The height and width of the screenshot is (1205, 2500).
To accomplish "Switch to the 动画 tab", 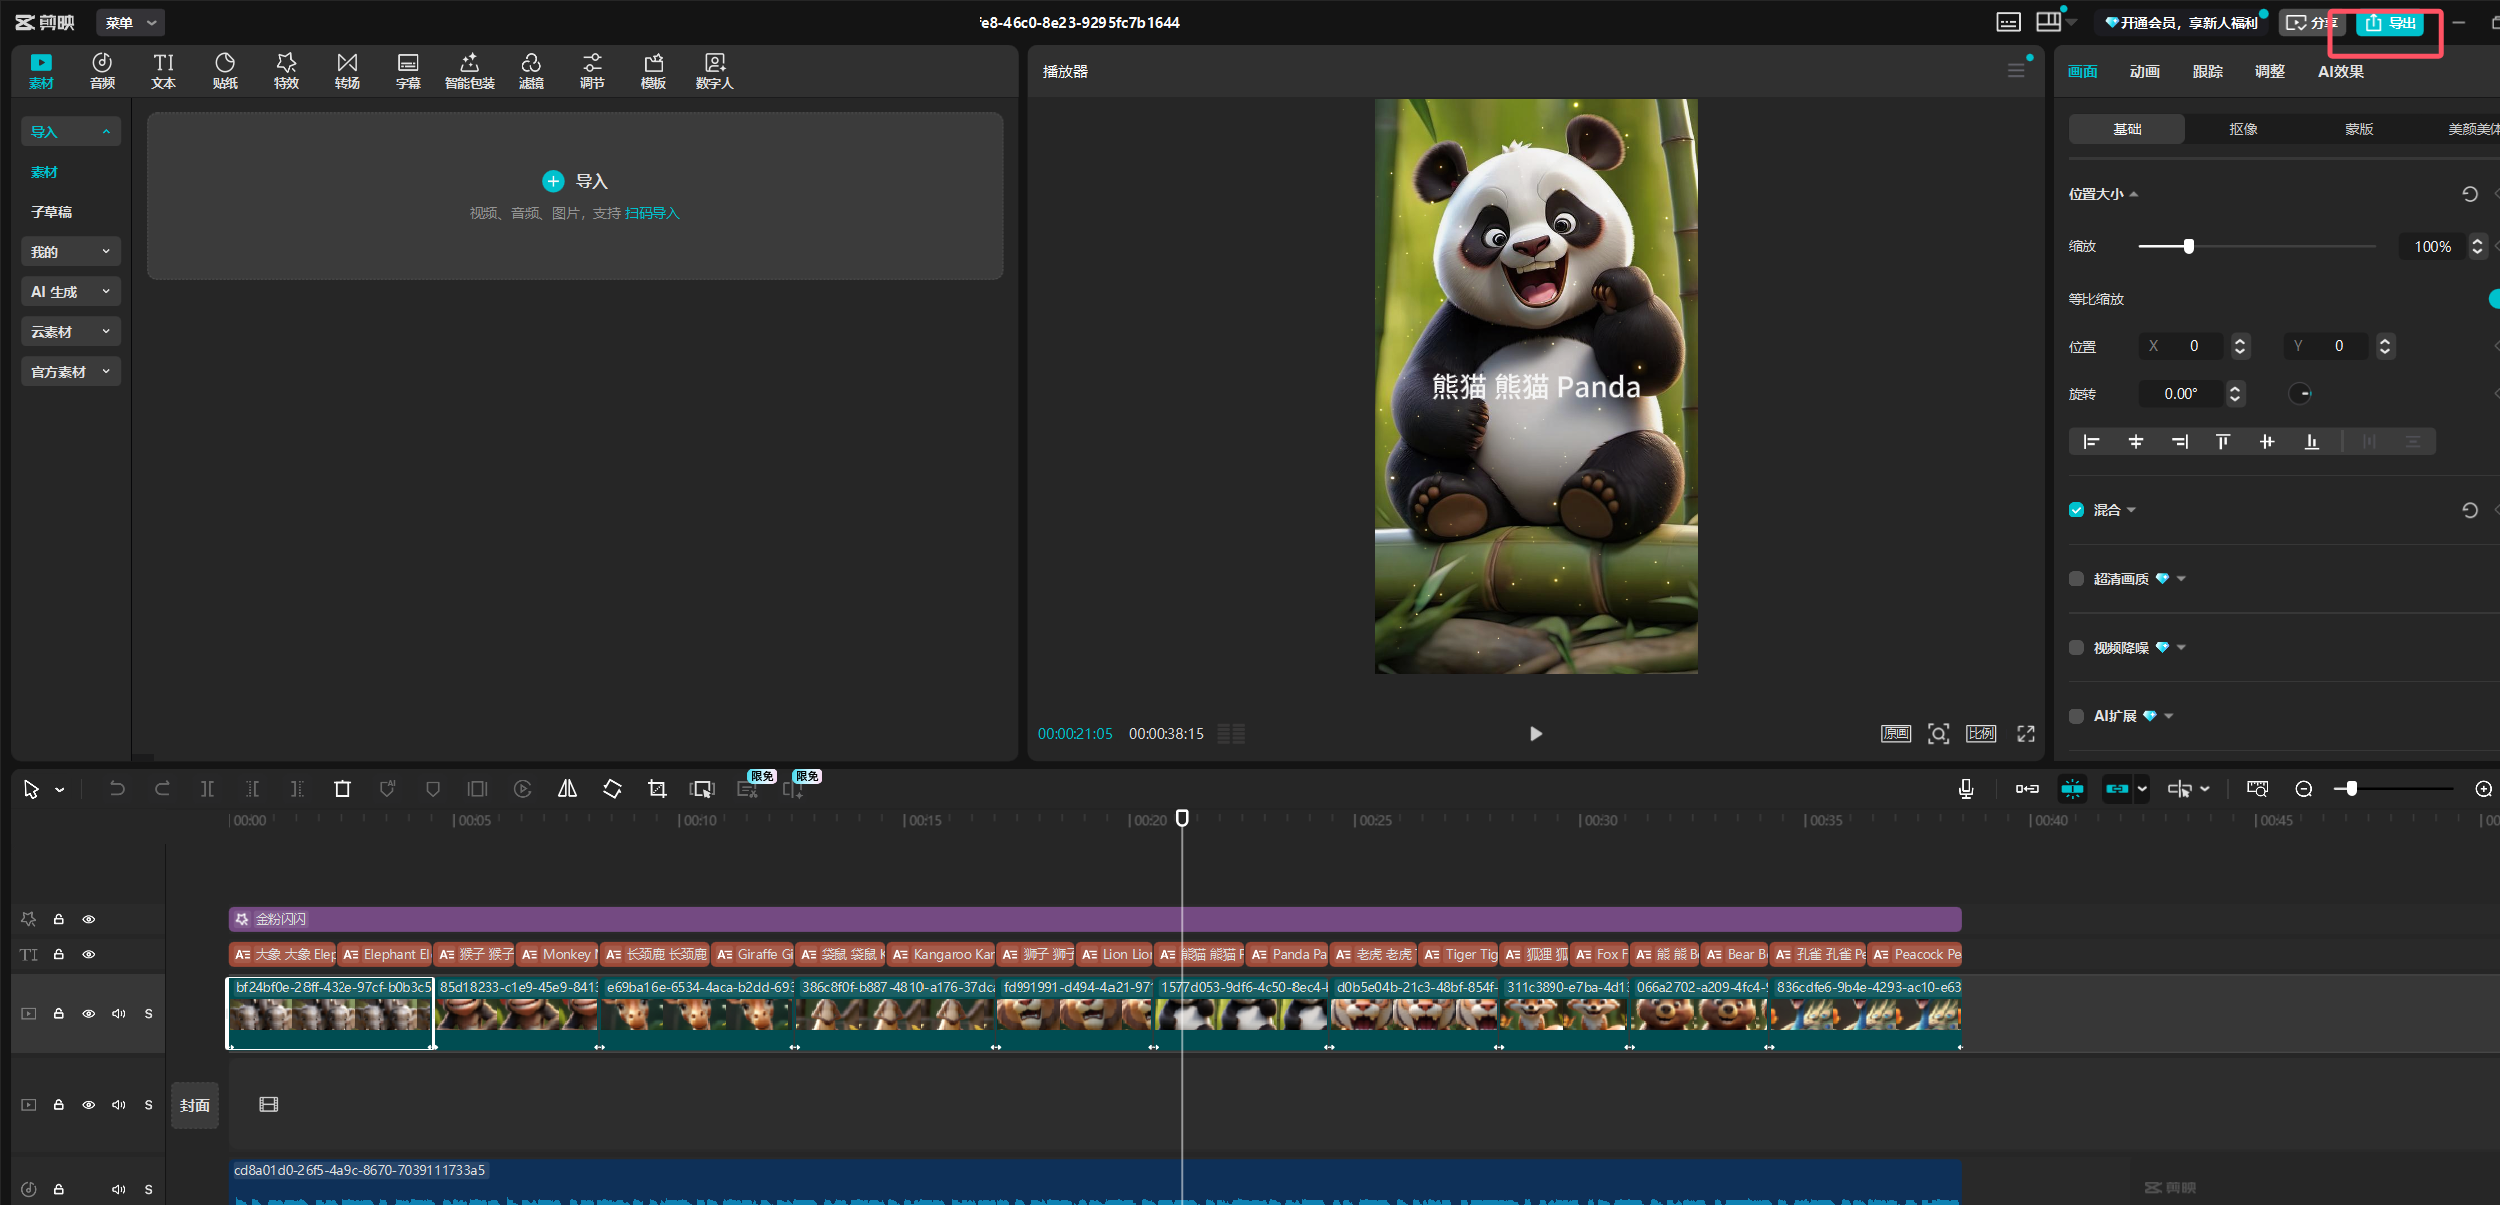I will (x=2144, y=72).
